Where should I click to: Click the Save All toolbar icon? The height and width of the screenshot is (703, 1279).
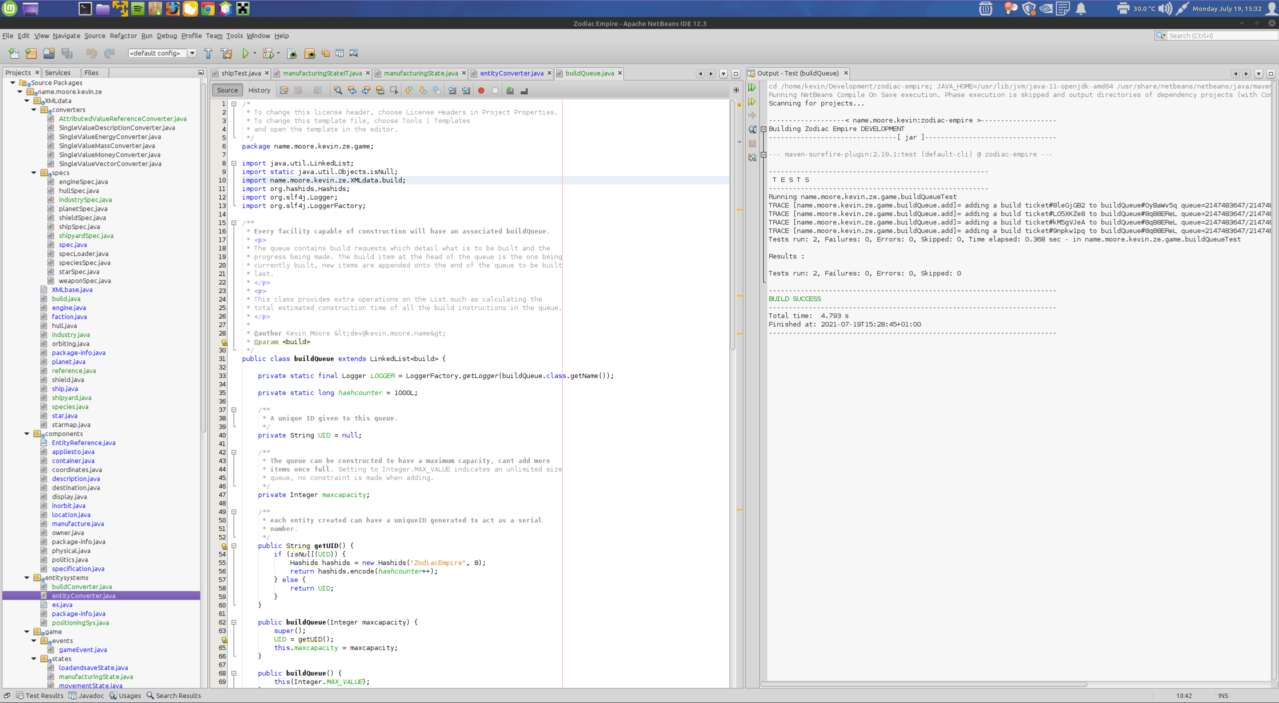67,54
